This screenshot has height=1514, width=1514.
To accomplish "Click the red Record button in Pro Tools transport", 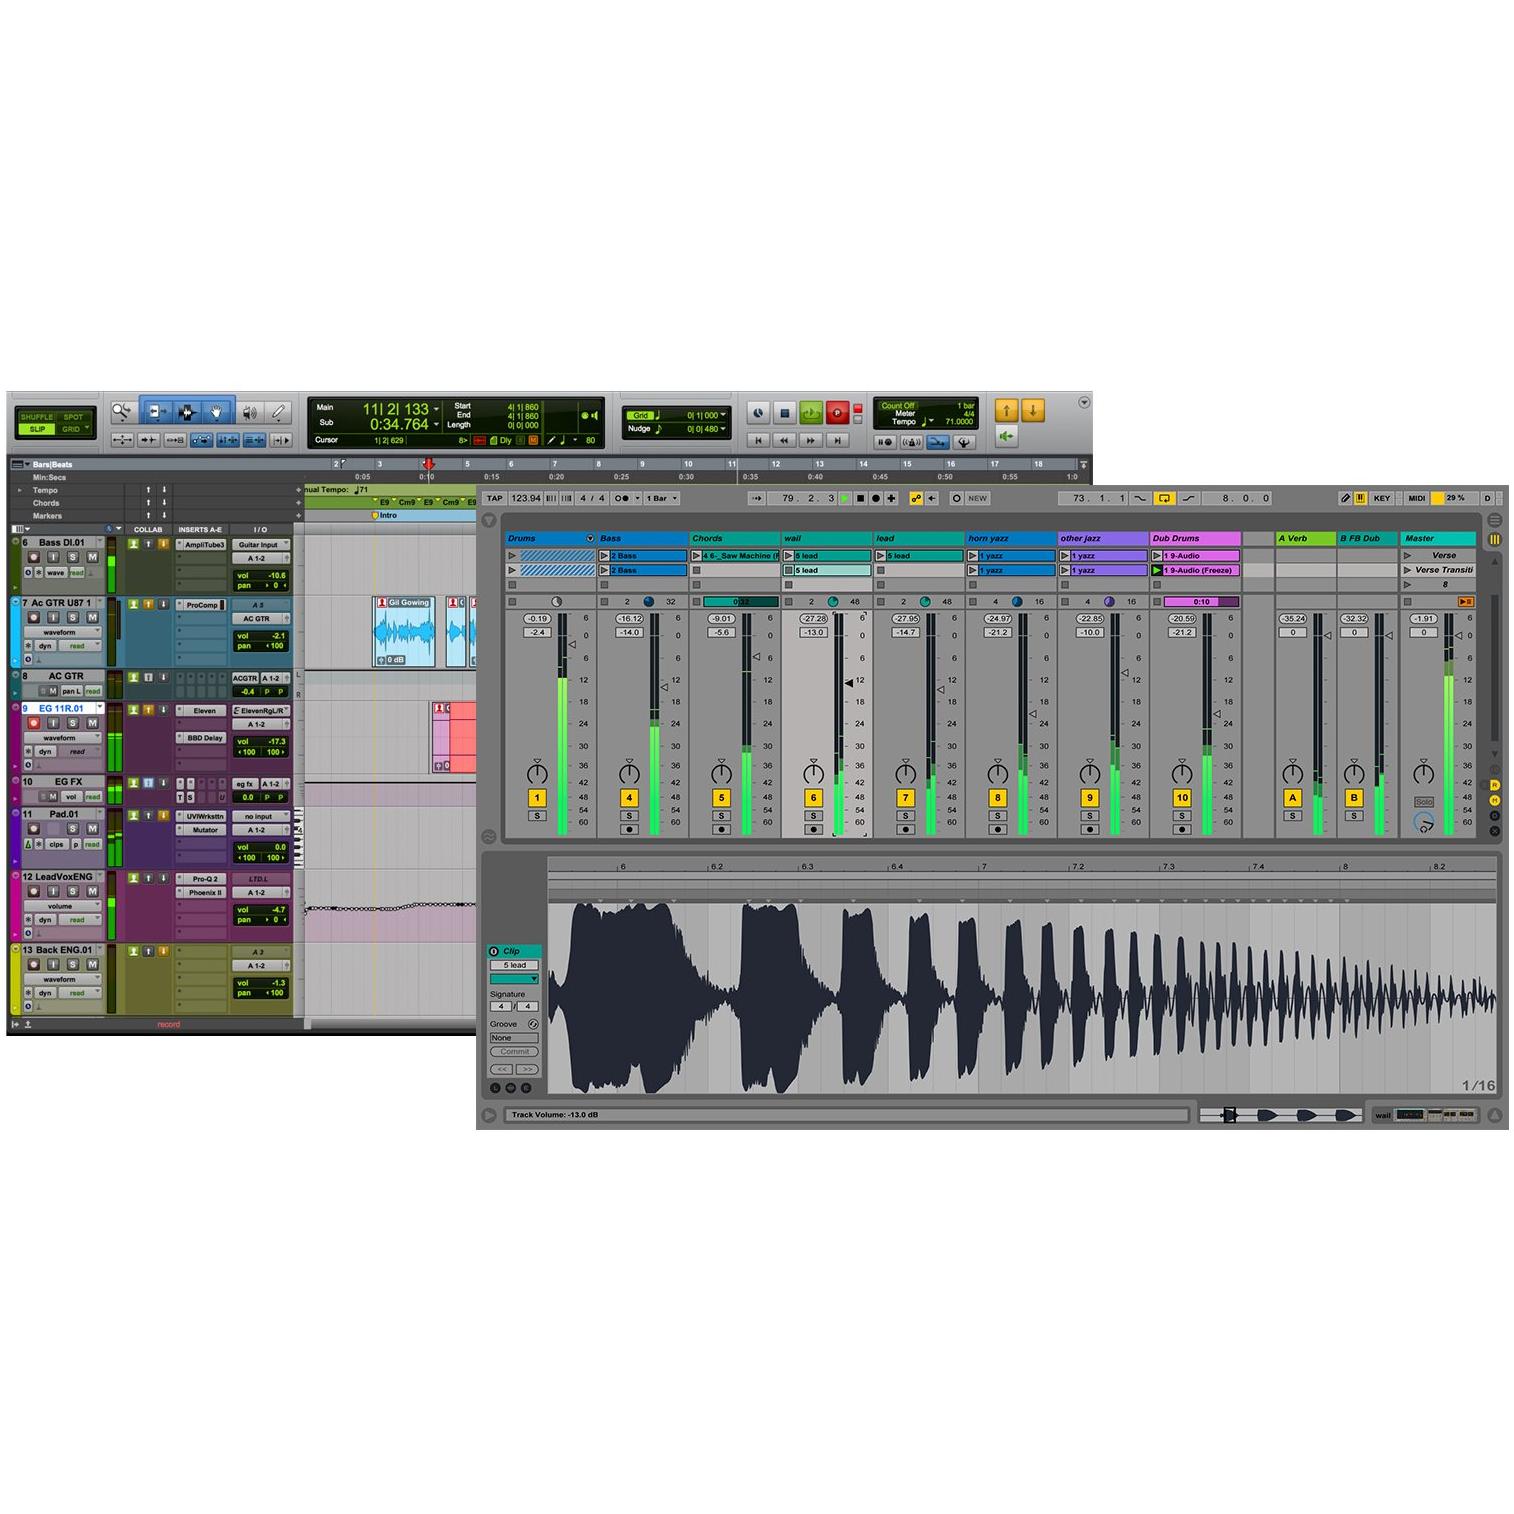I will pos(837,412).
